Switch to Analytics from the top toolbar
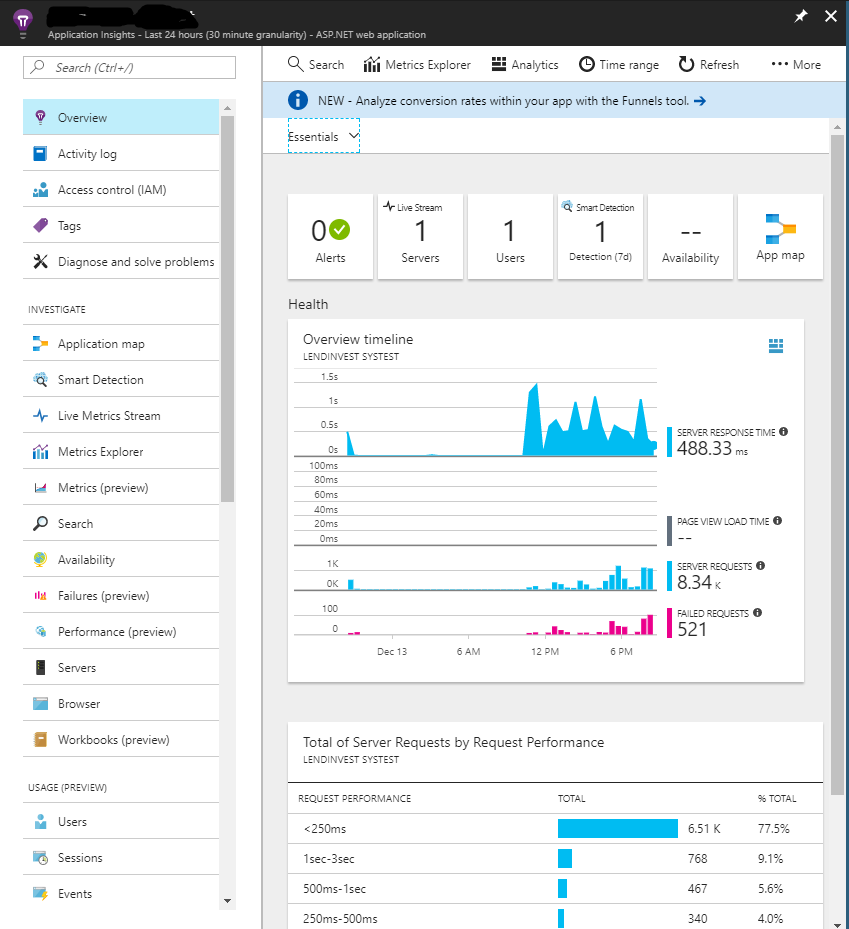This screenshot has height=929, width=849. coord(524,64)
